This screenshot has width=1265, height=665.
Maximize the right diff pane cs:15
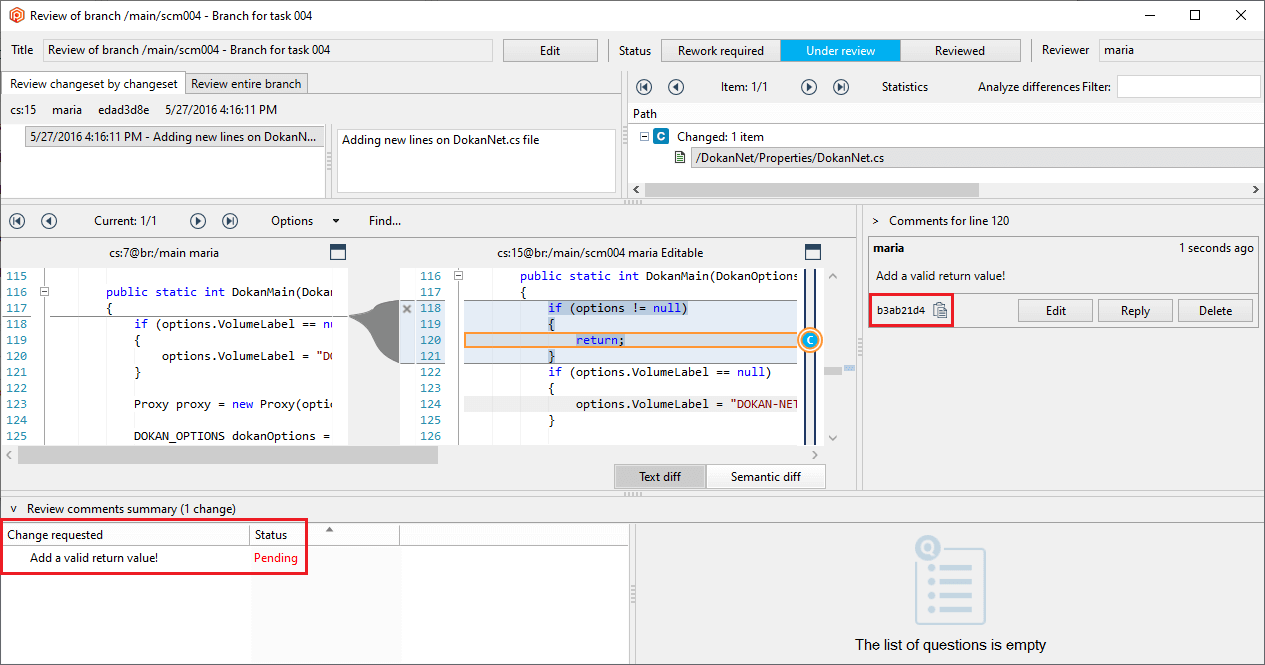tap(813, 252)
